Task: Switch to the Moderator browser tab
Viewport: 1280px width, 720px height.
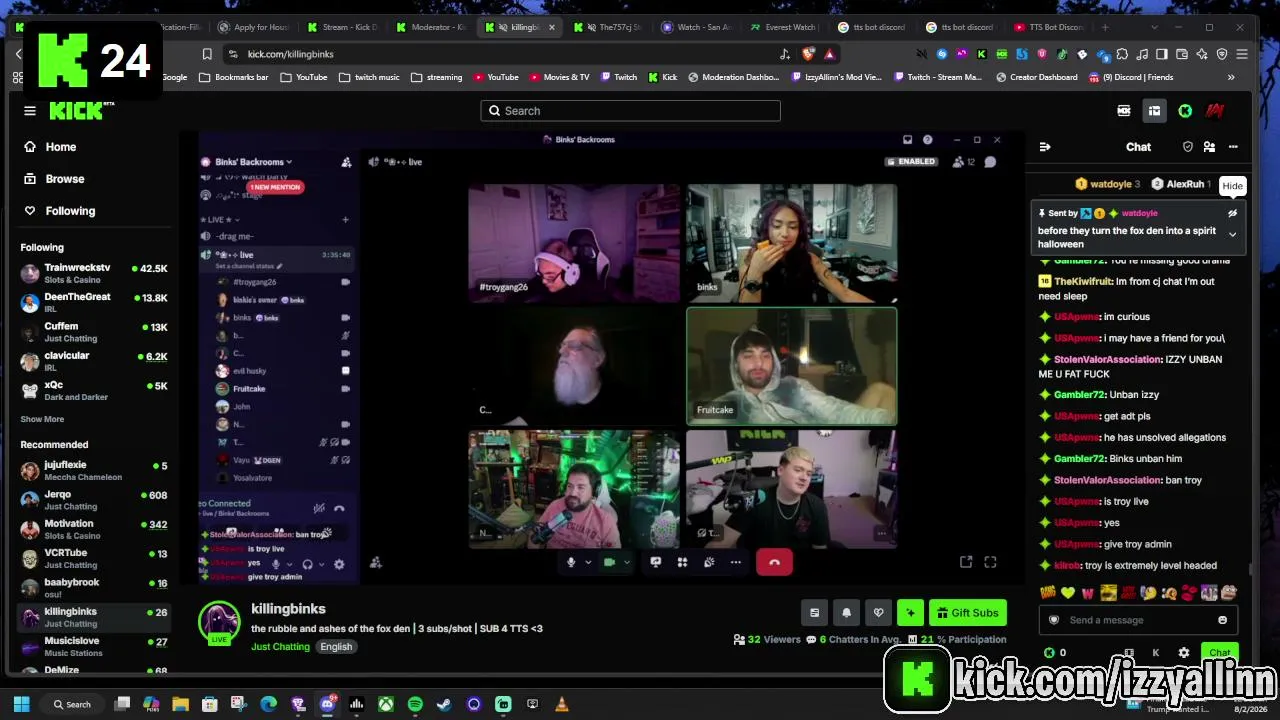Action: tap(430, 27)
